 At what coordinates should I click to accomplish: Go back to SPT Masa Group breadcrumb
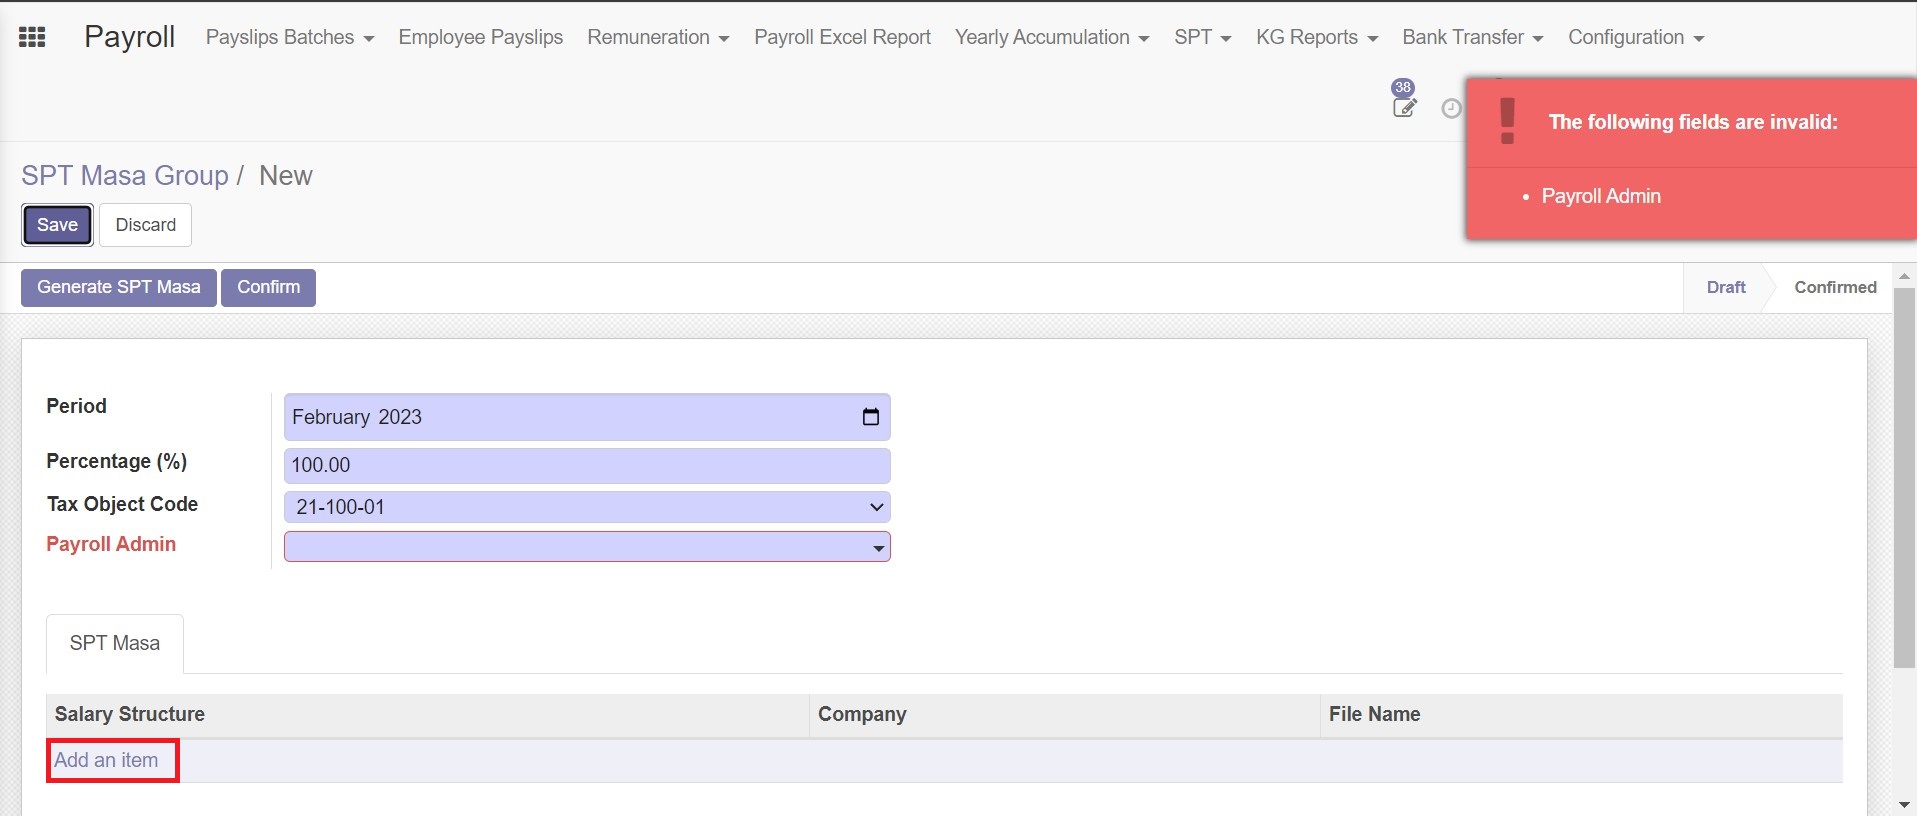pos(125,176)
